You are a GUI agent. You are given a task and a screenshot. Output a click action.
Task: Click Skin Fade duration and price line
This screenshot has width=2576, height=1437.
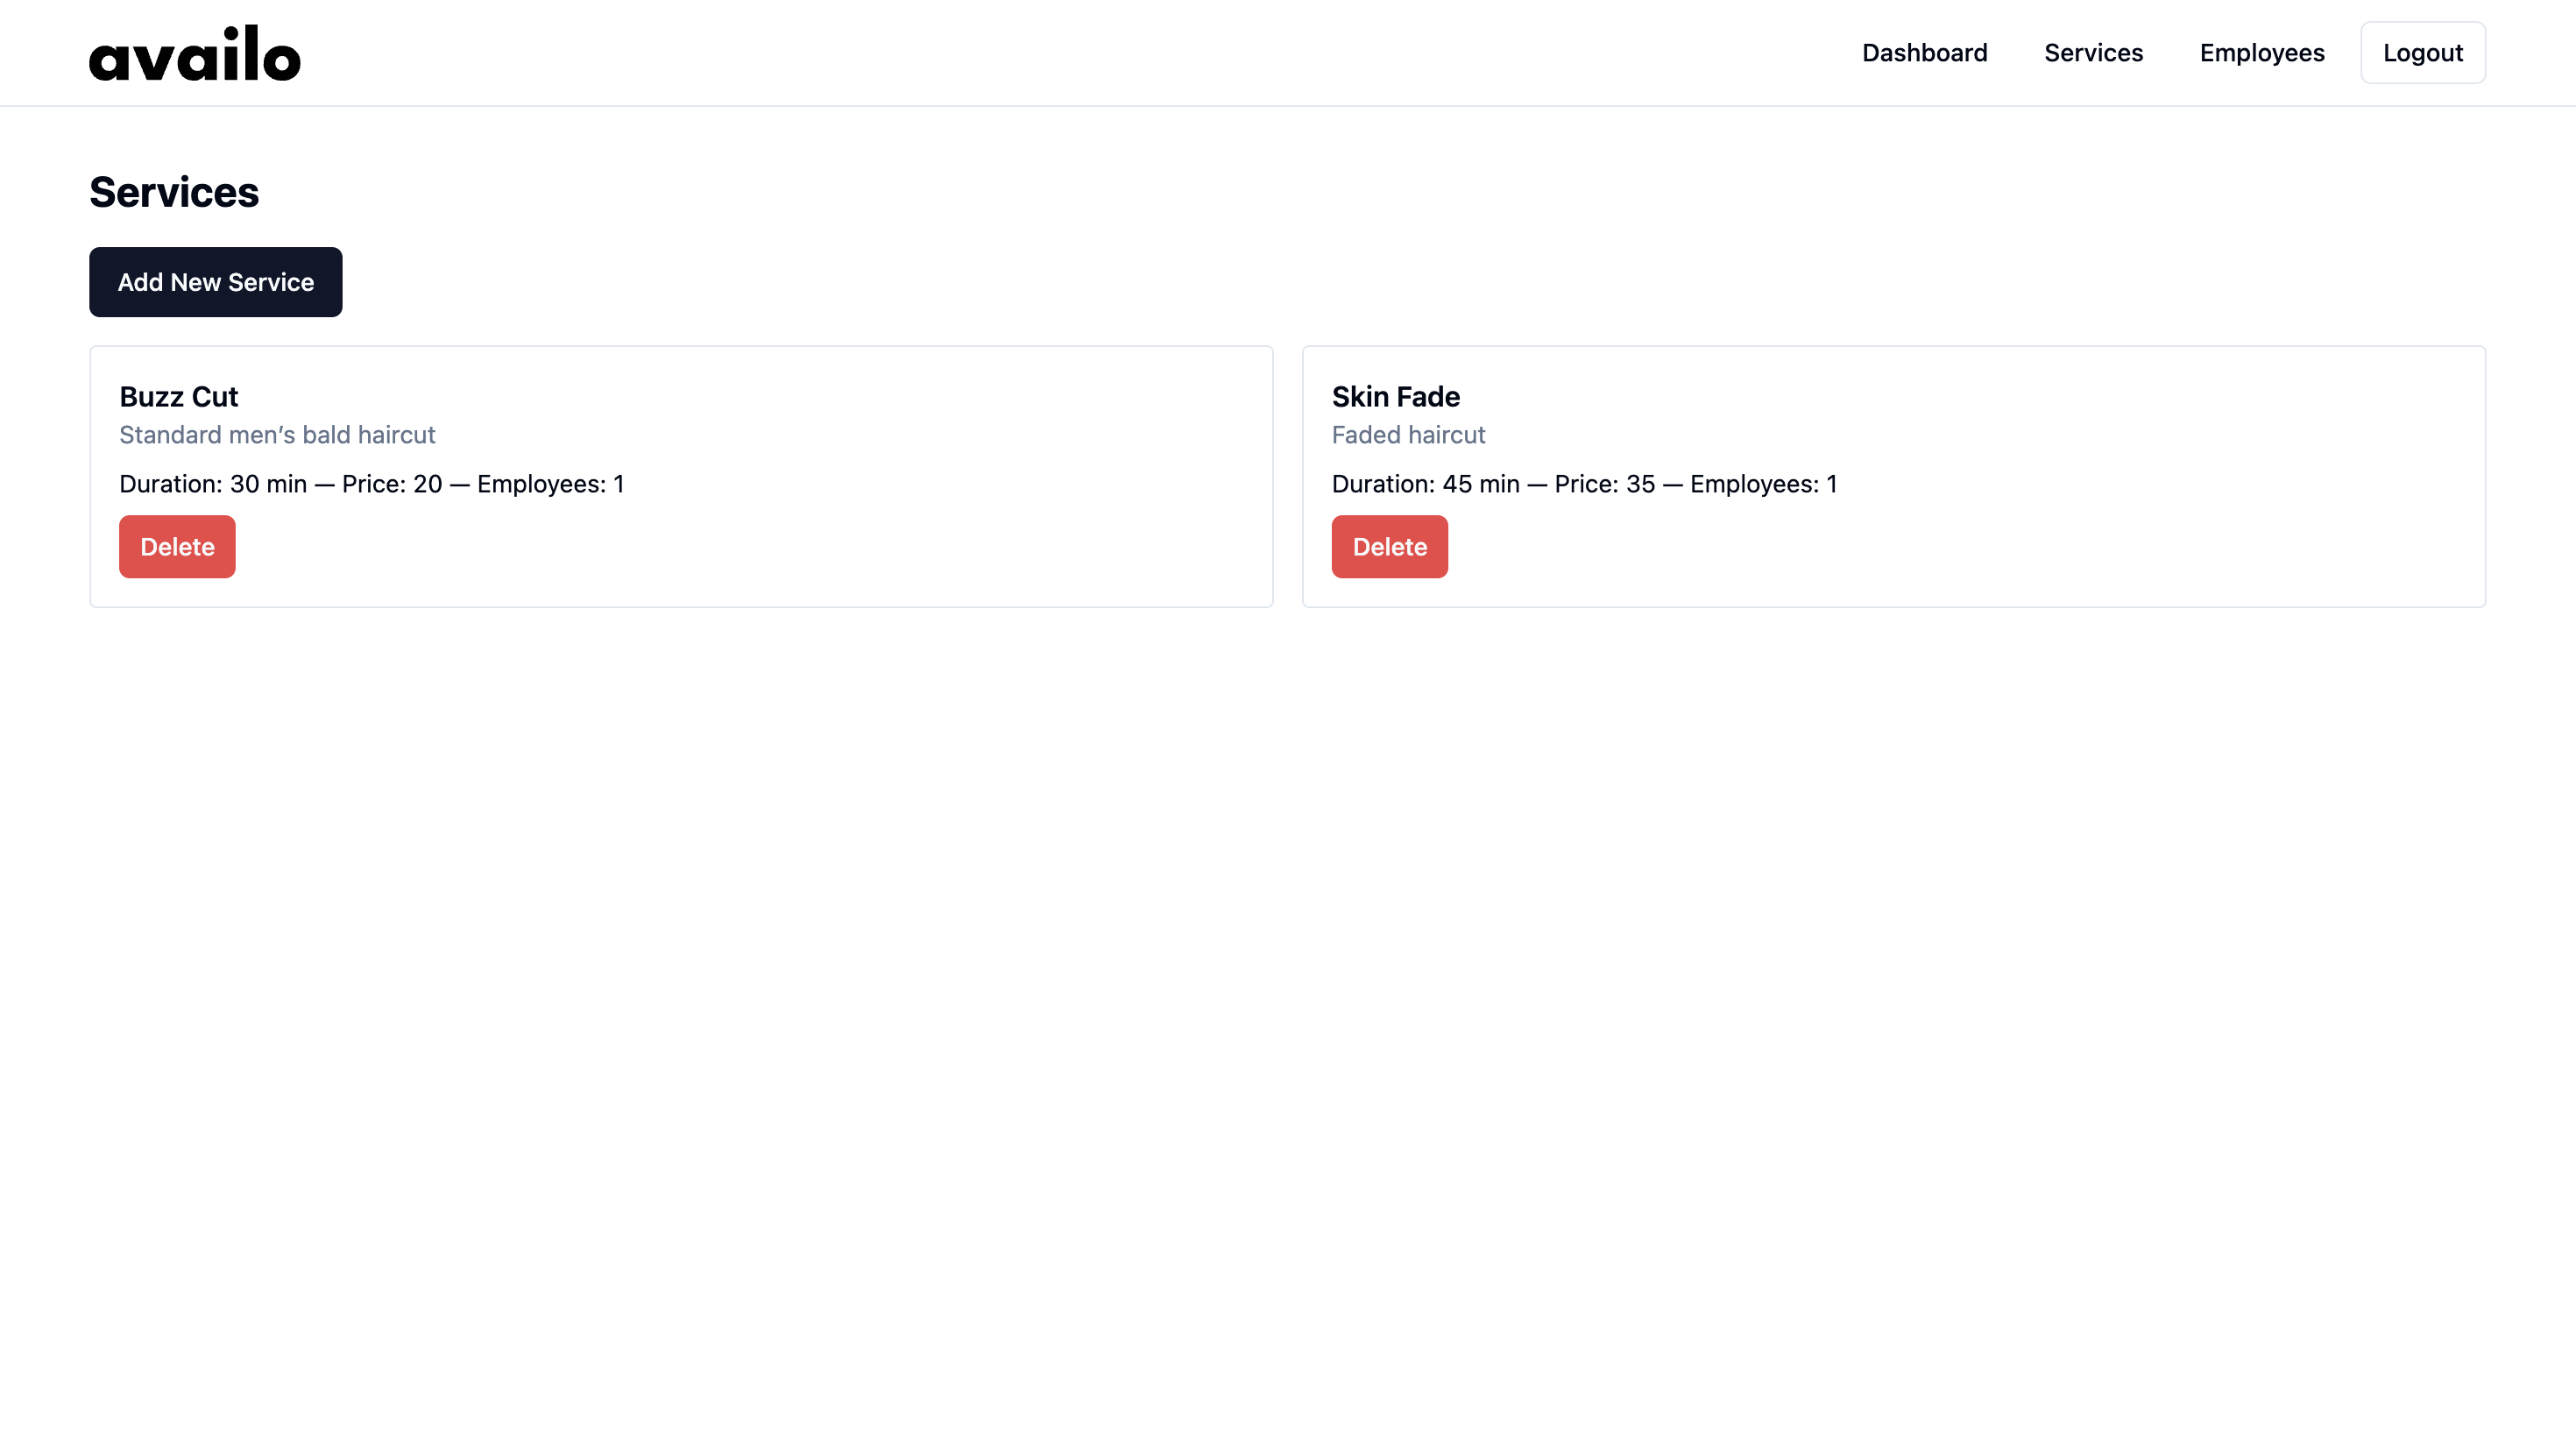coord(1584,484)
